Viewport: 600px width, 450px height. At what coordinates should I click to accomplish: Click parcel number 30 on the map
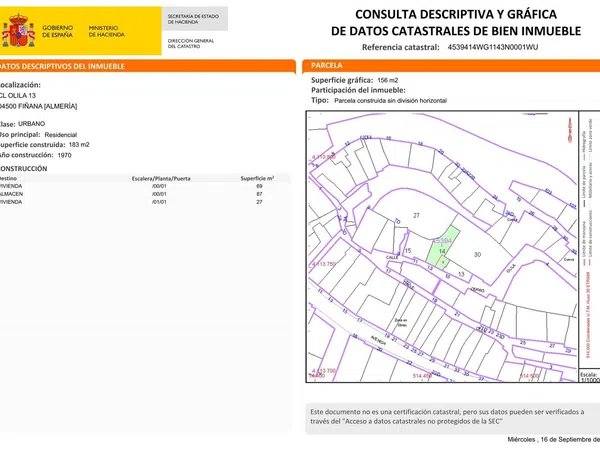477,254
